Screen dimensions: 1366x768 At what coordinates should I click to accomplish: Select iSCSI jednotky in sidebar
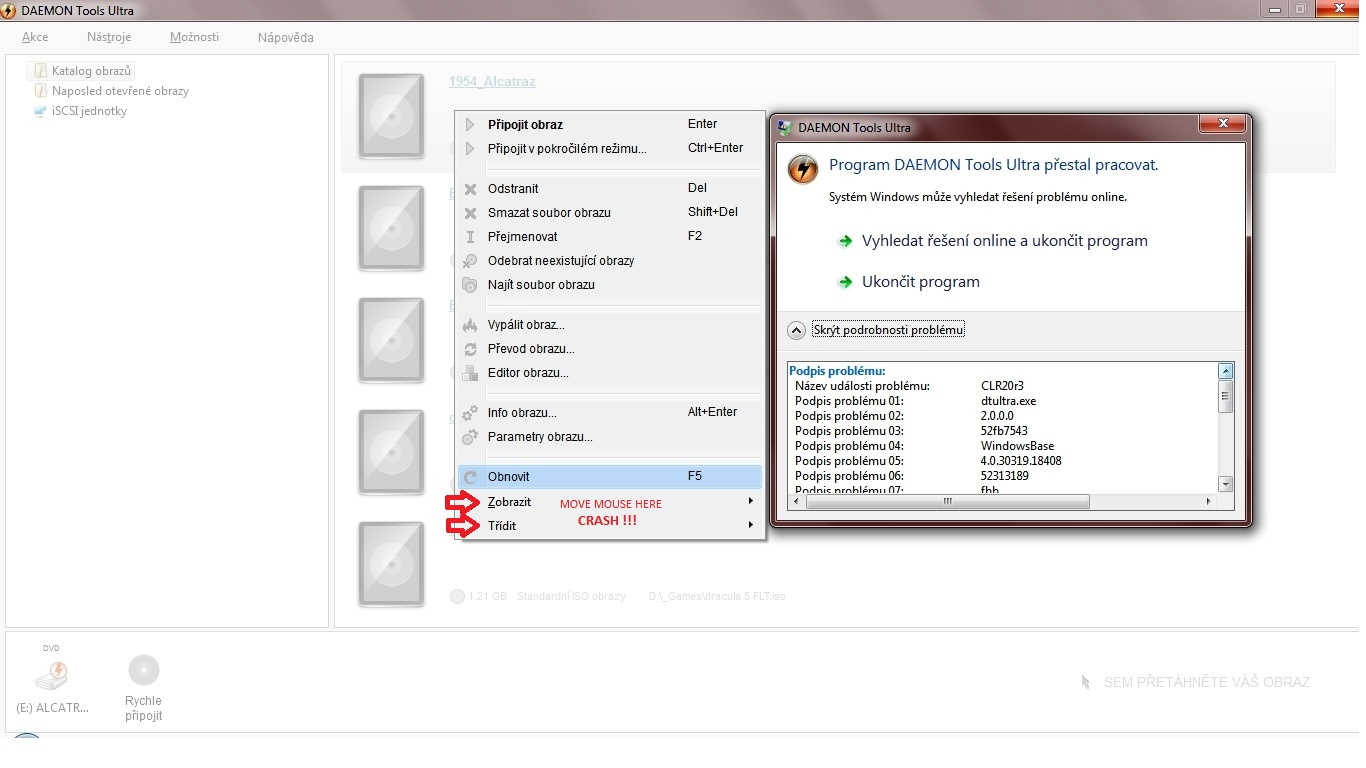pyautogui.click(x=89, y=111)
